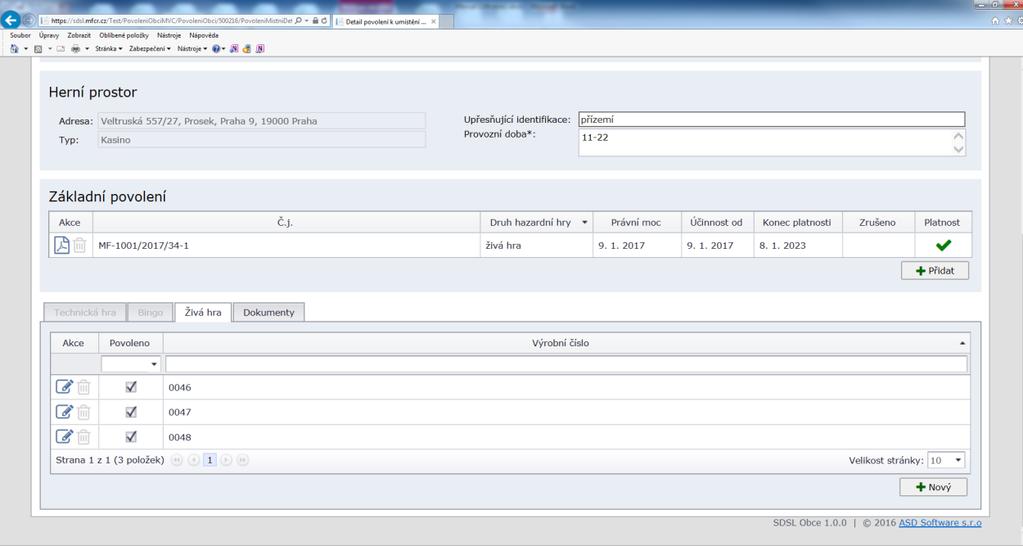Screen dimensions: 1023x546
Task: Go to next page in pager
Action: [x=226, y=460]
